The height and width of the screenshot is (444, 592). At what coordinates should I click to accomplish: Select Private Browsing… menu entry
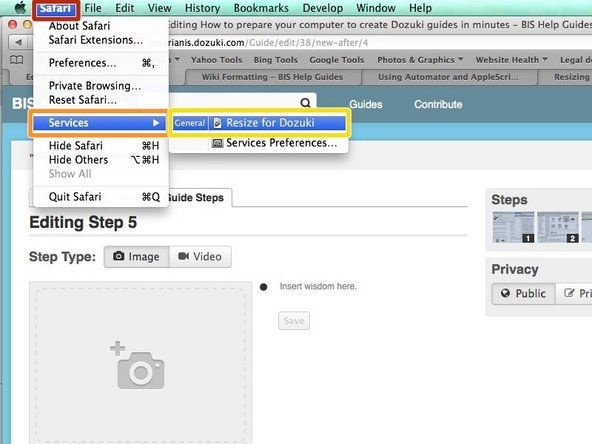coord(100,86)
